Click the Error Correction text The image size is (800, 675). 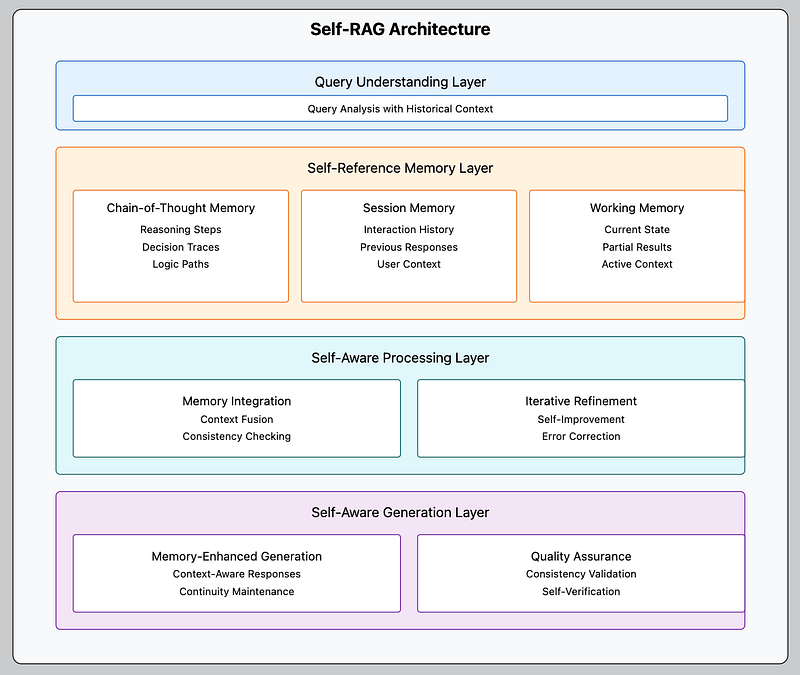[581, 437]
